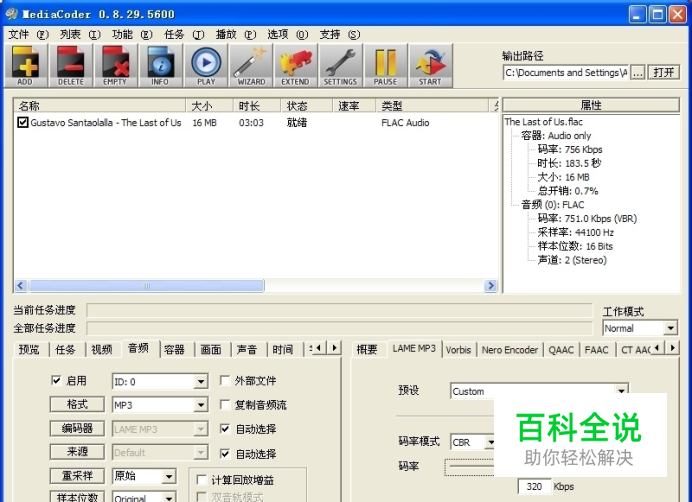Enable the 外部文件 checkbox

click(225, 380)
